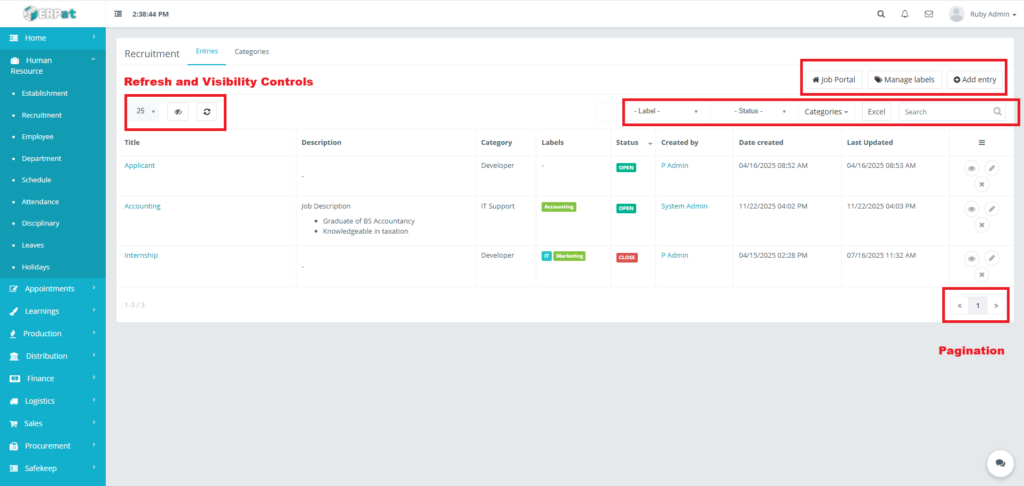
Task: Open Recruitment in the sidebar menu
Action: tap(42, 115)
